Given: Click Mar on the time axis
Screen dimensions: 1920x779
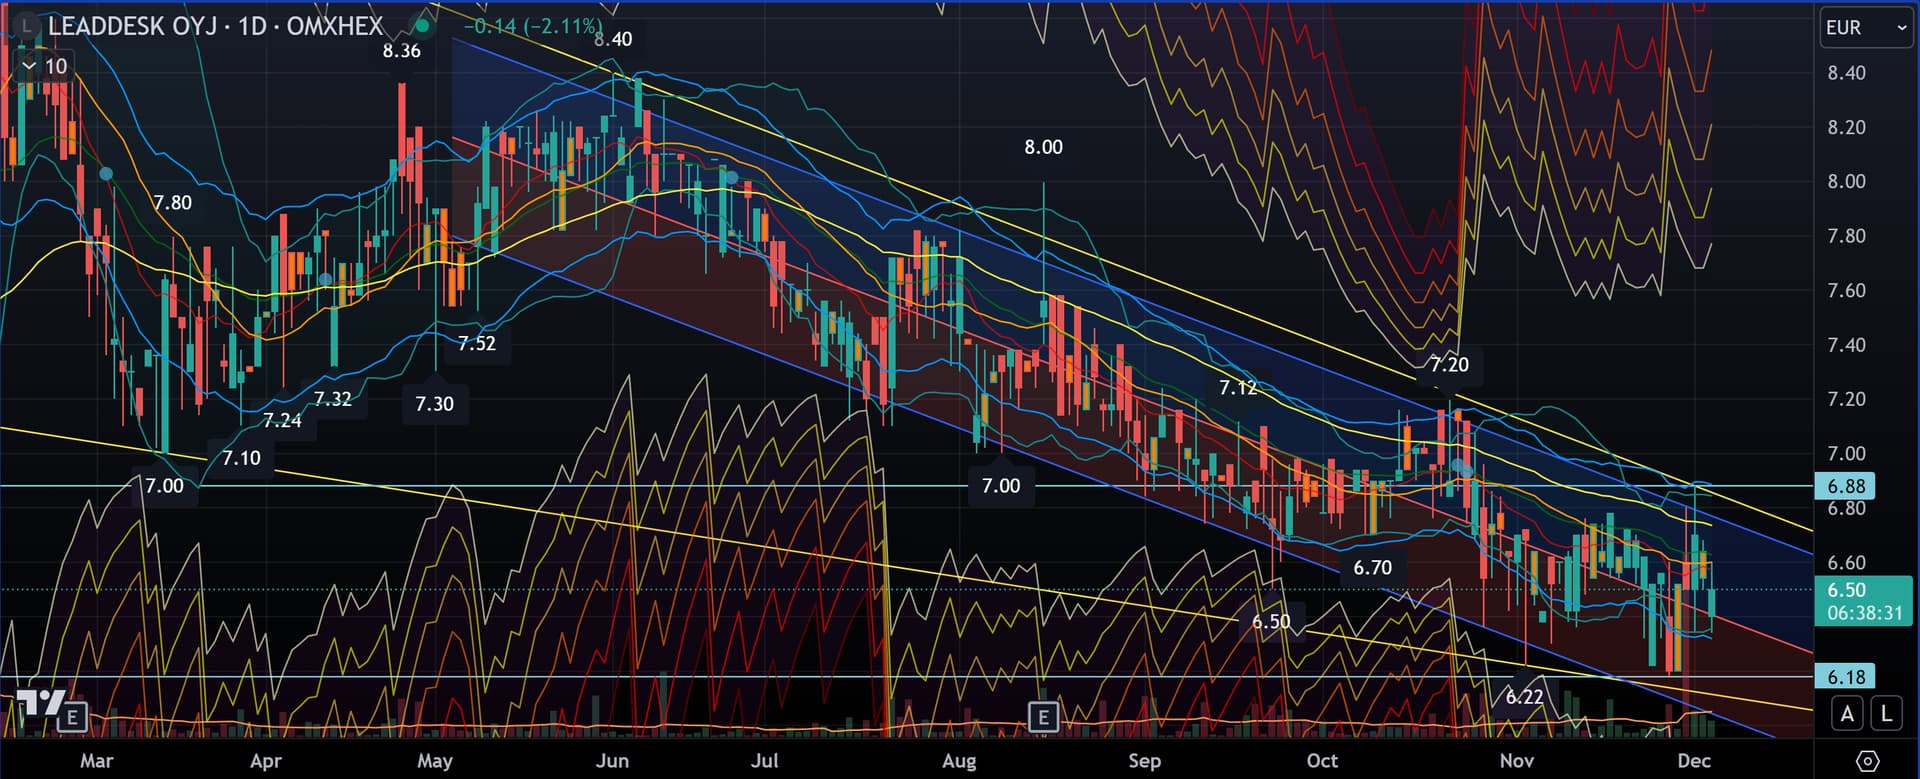Looking at the screenshot, I should pyautogui.click(x=96, y=761).
